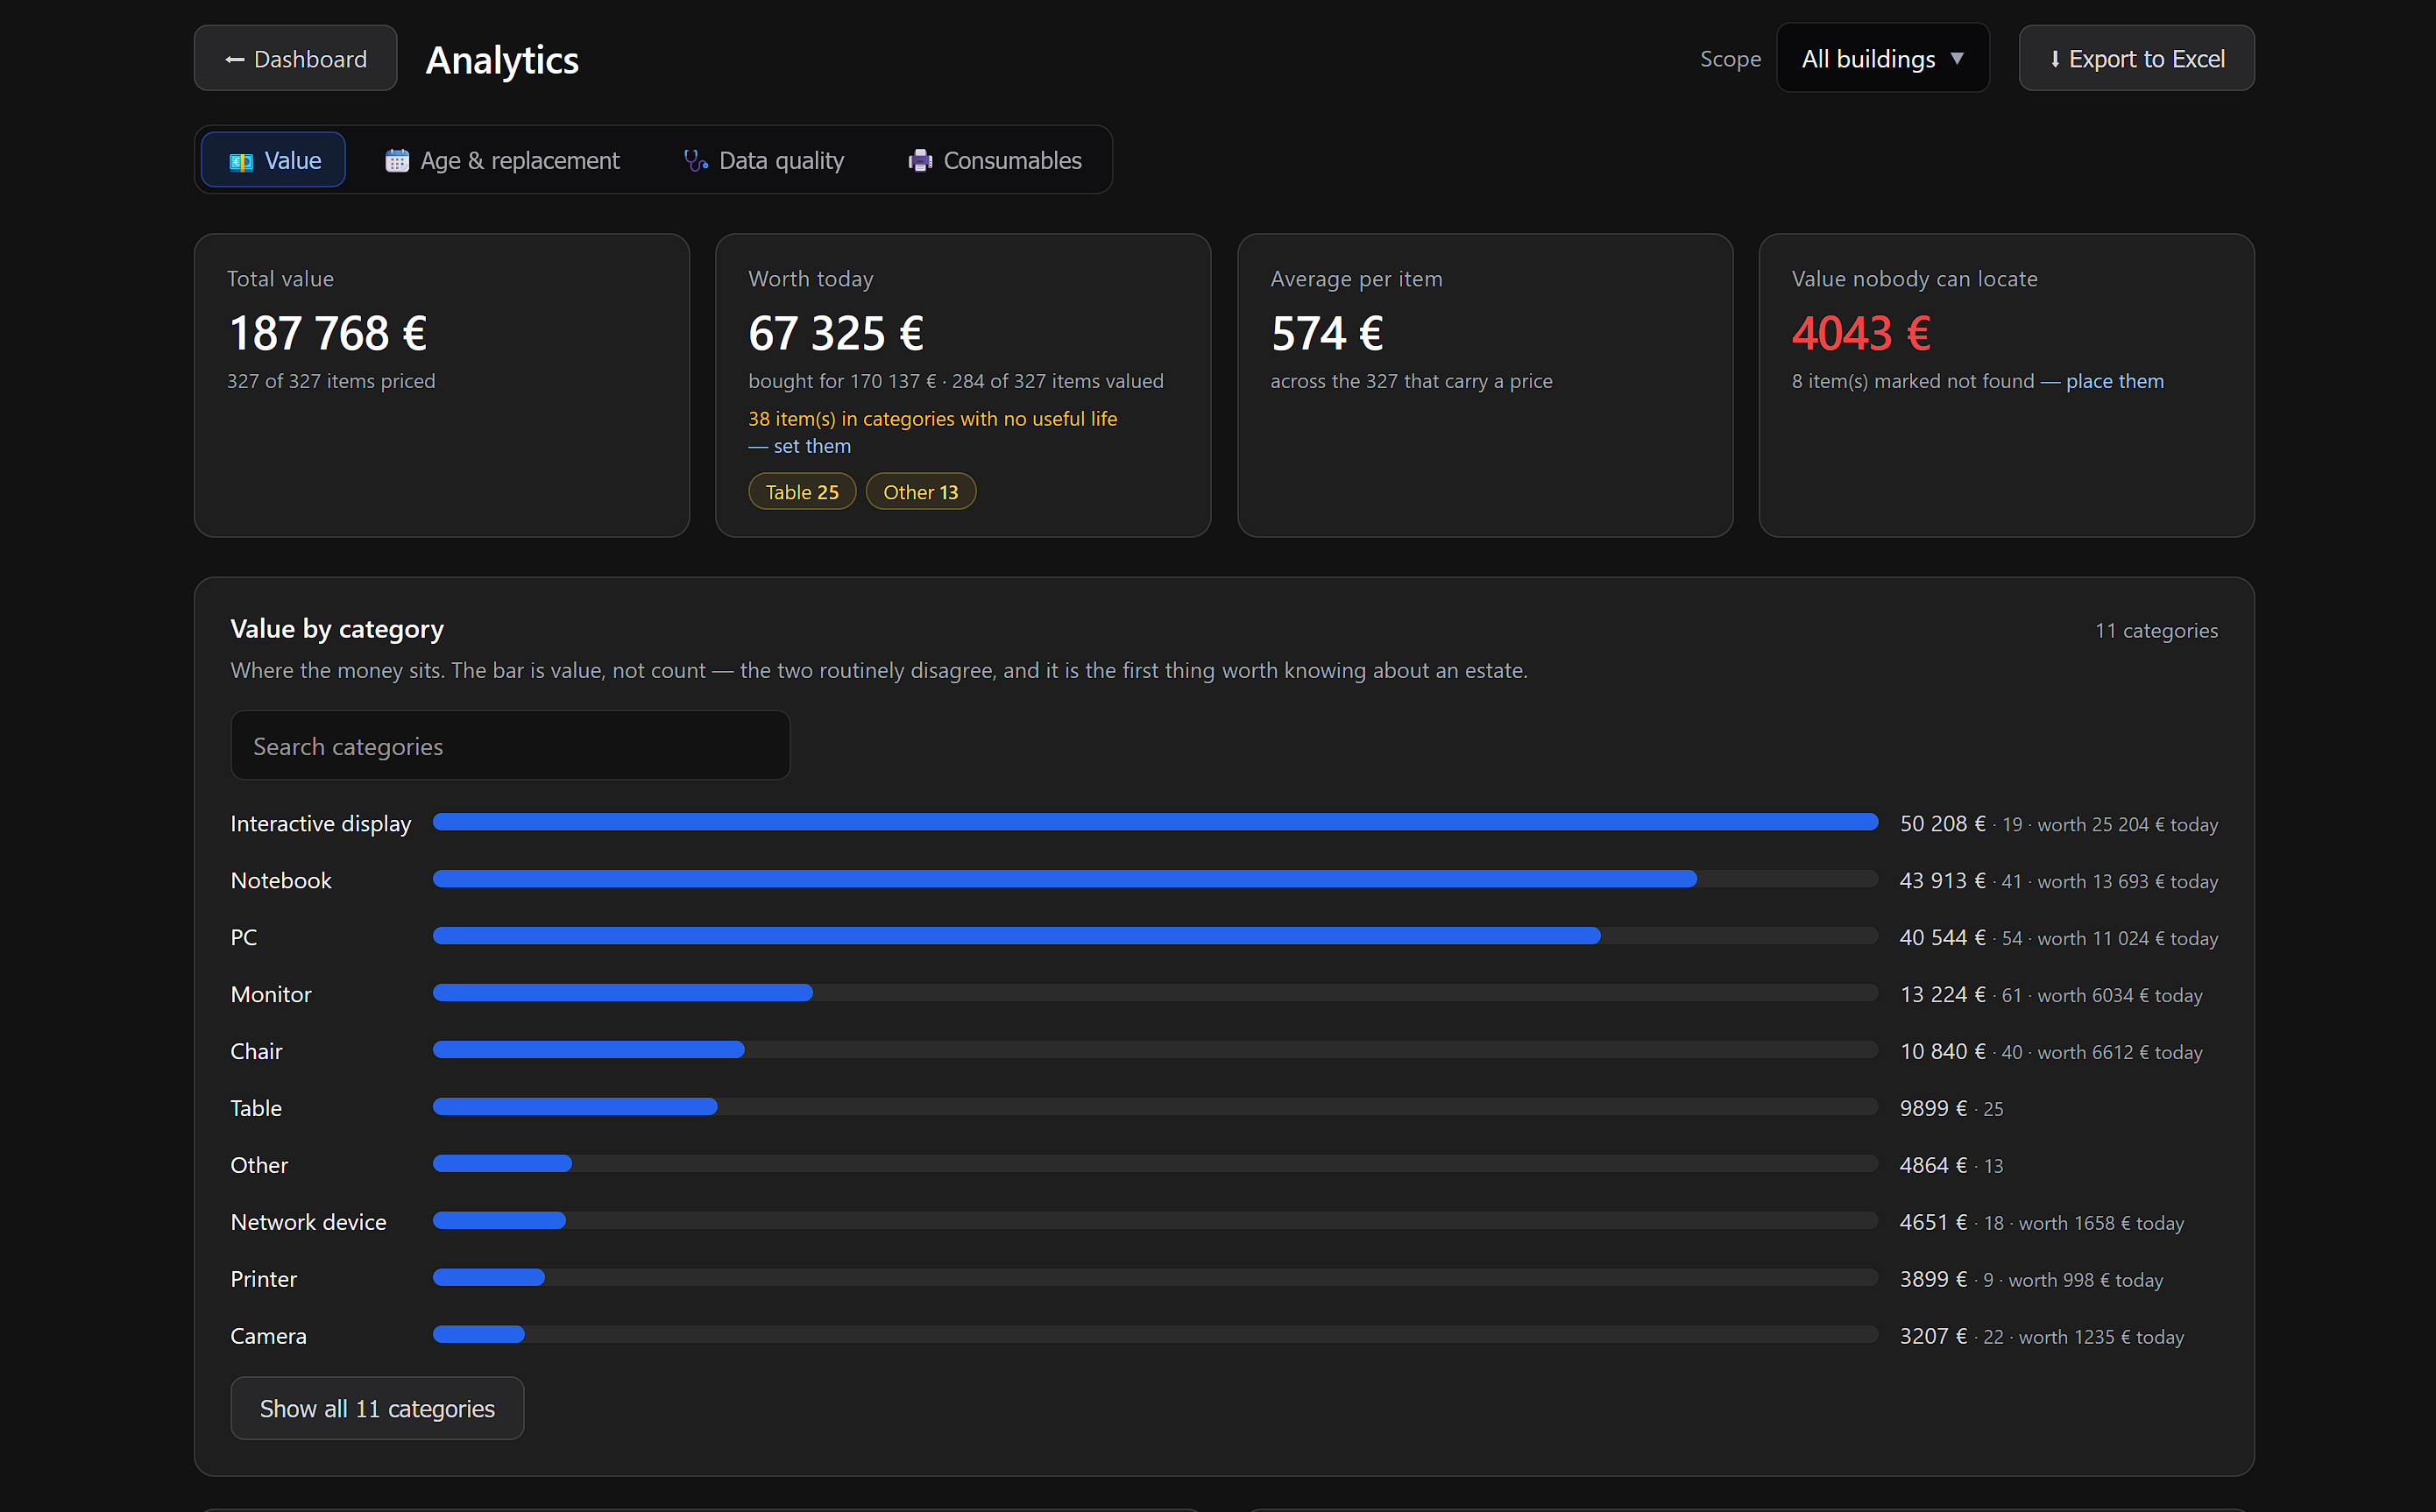Viewport: 2436px width, 1512px height.
Task: Select the 'Network device' category label
Action: [x=308, y=1223]
